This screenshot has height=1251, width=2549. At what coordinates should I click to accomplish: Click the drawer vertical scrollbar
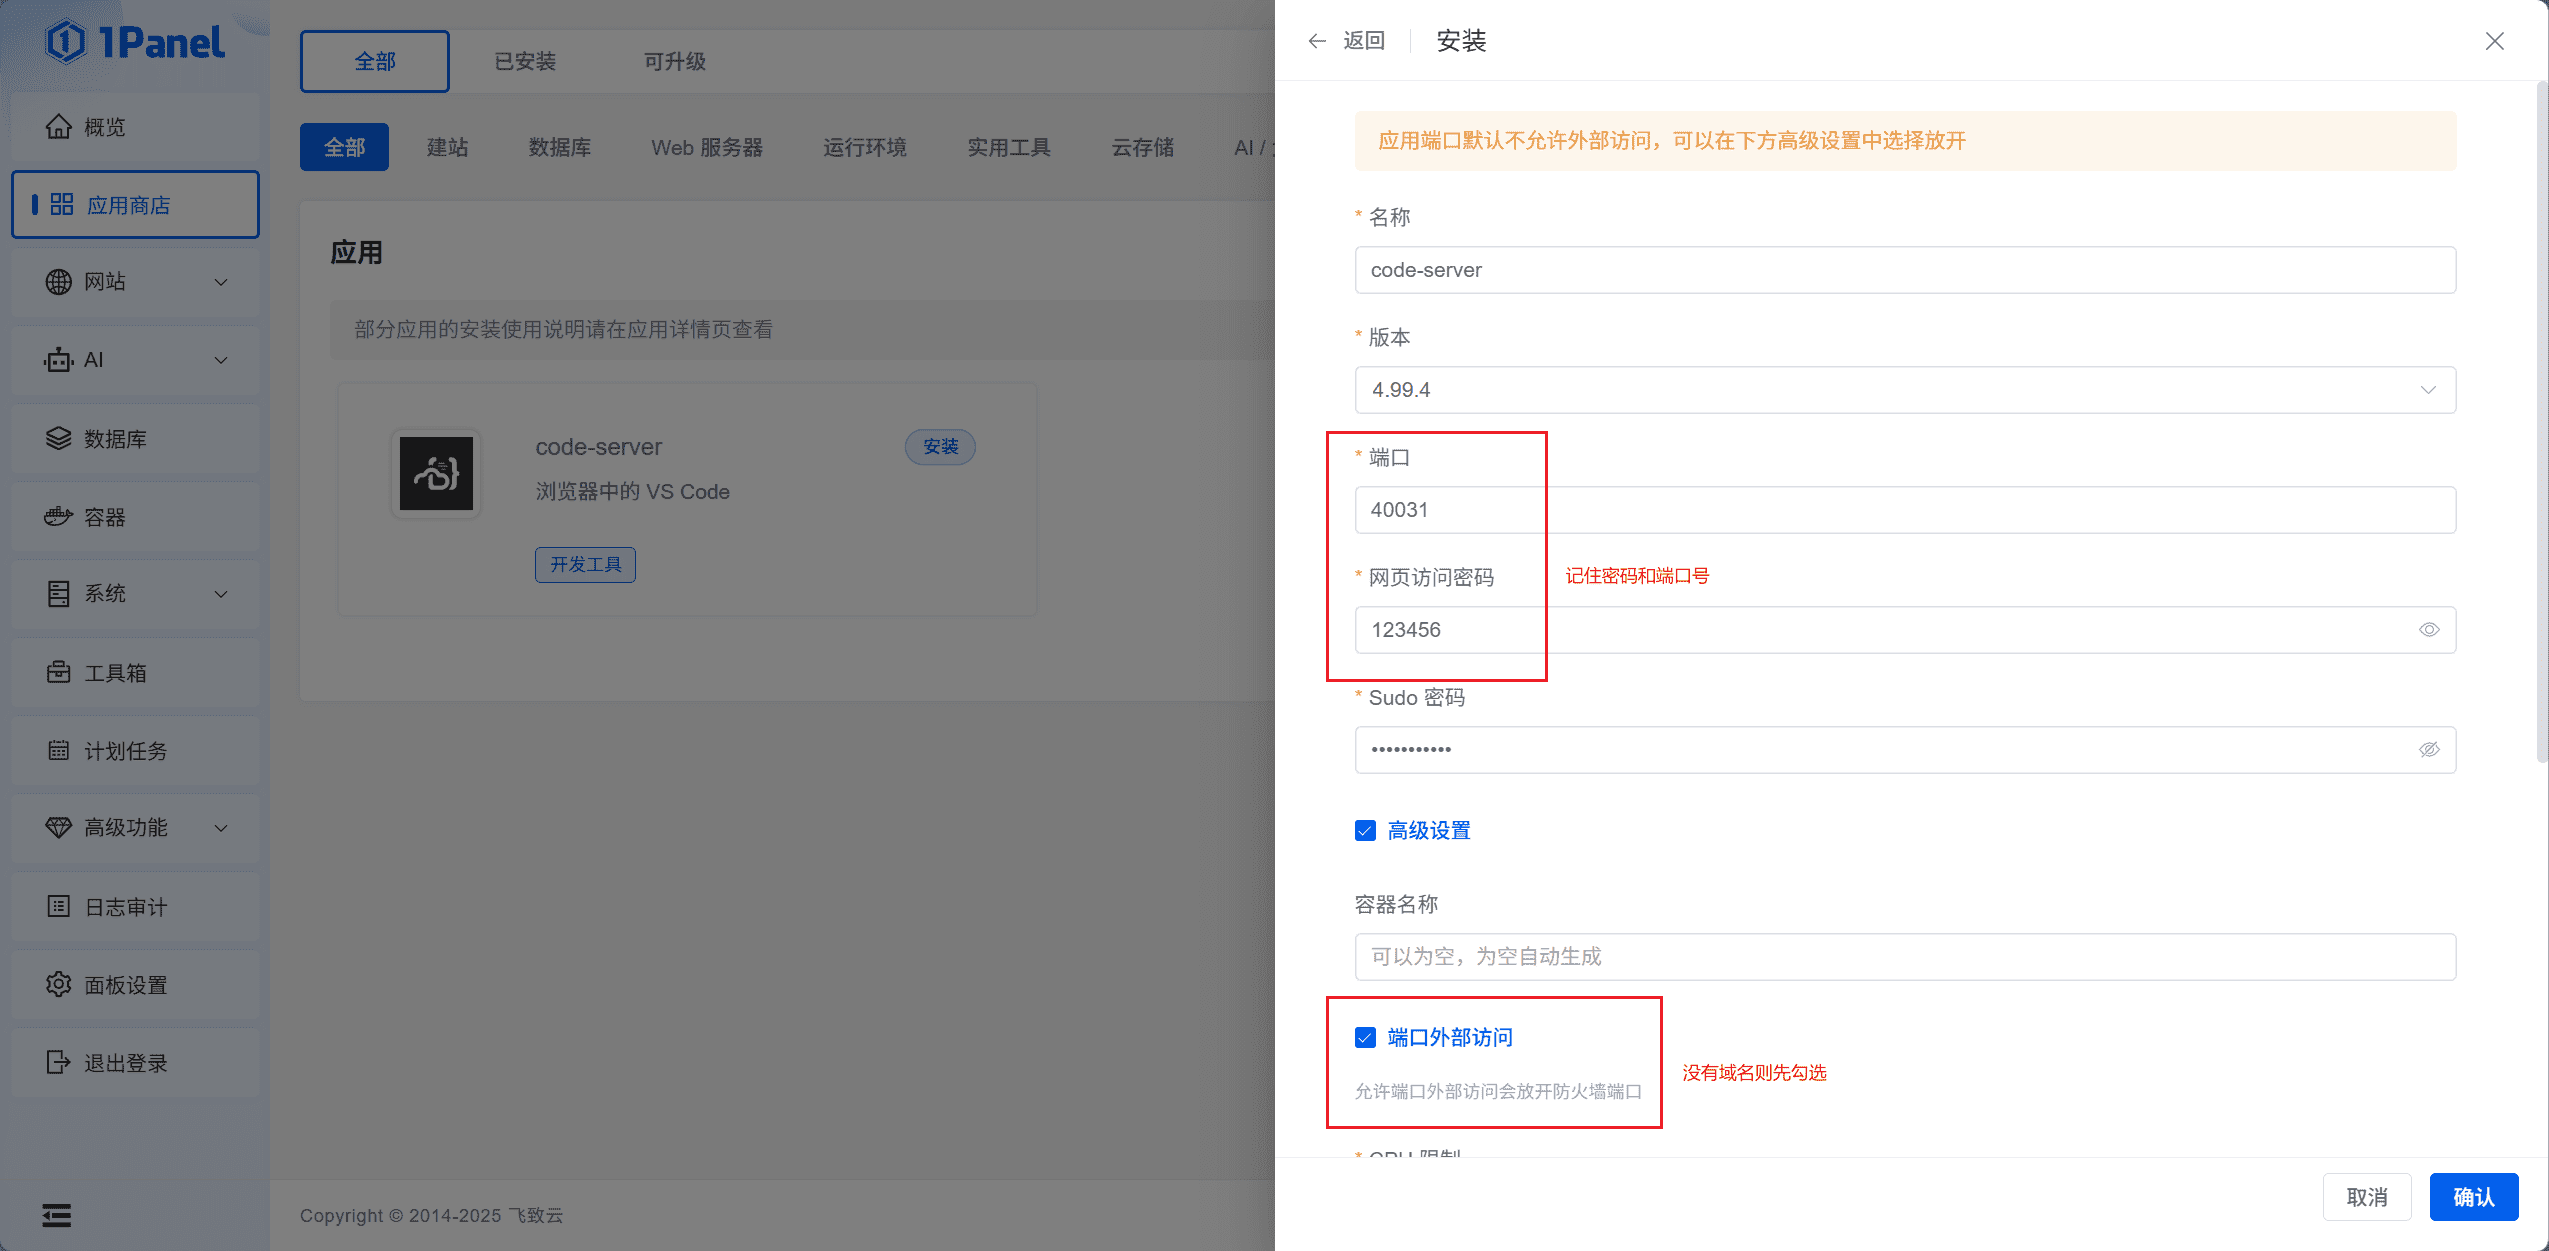click(2542, 423)
